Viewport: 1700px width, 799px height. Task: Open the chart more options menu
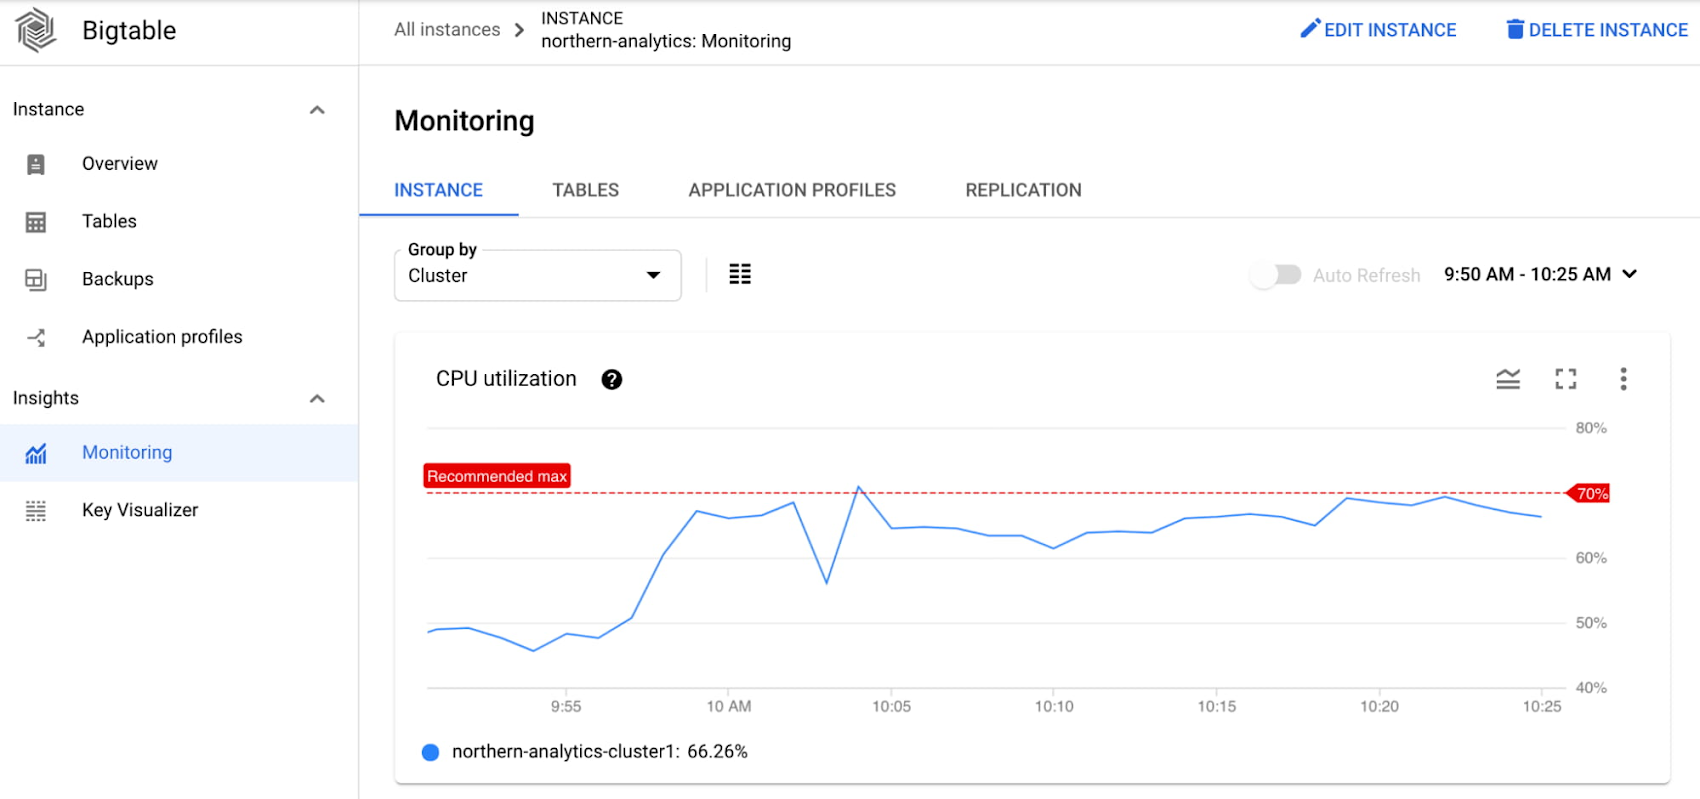pos(1623,379)
